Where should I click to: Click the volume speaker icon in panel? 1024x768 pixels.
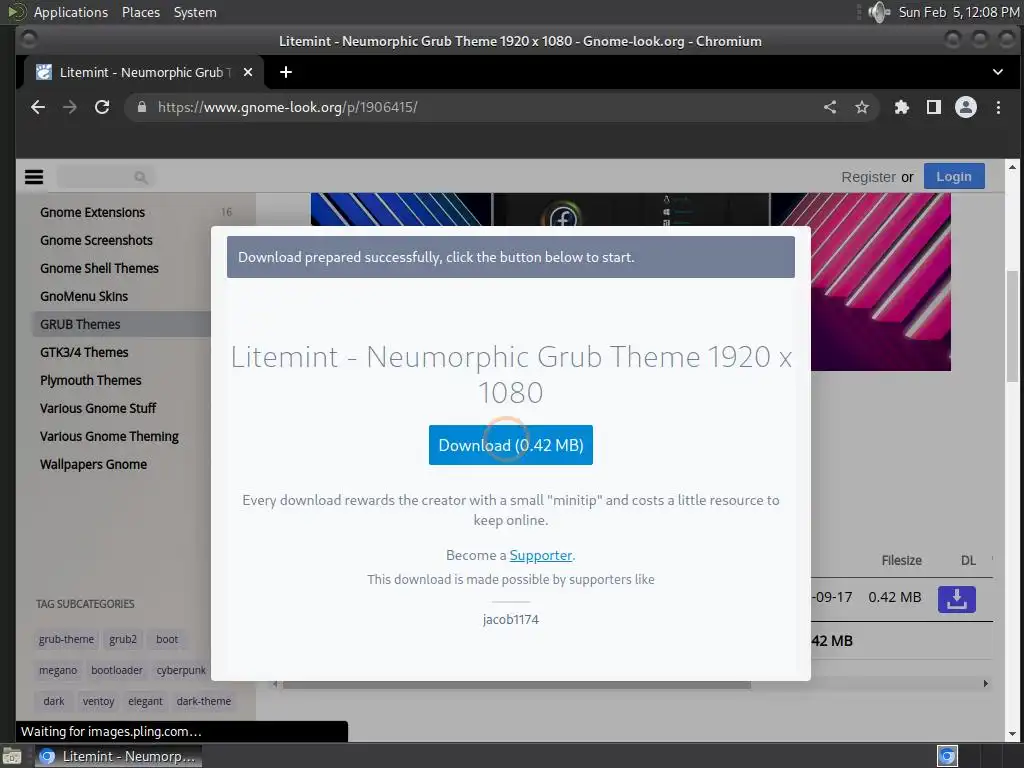pos(879,12)
